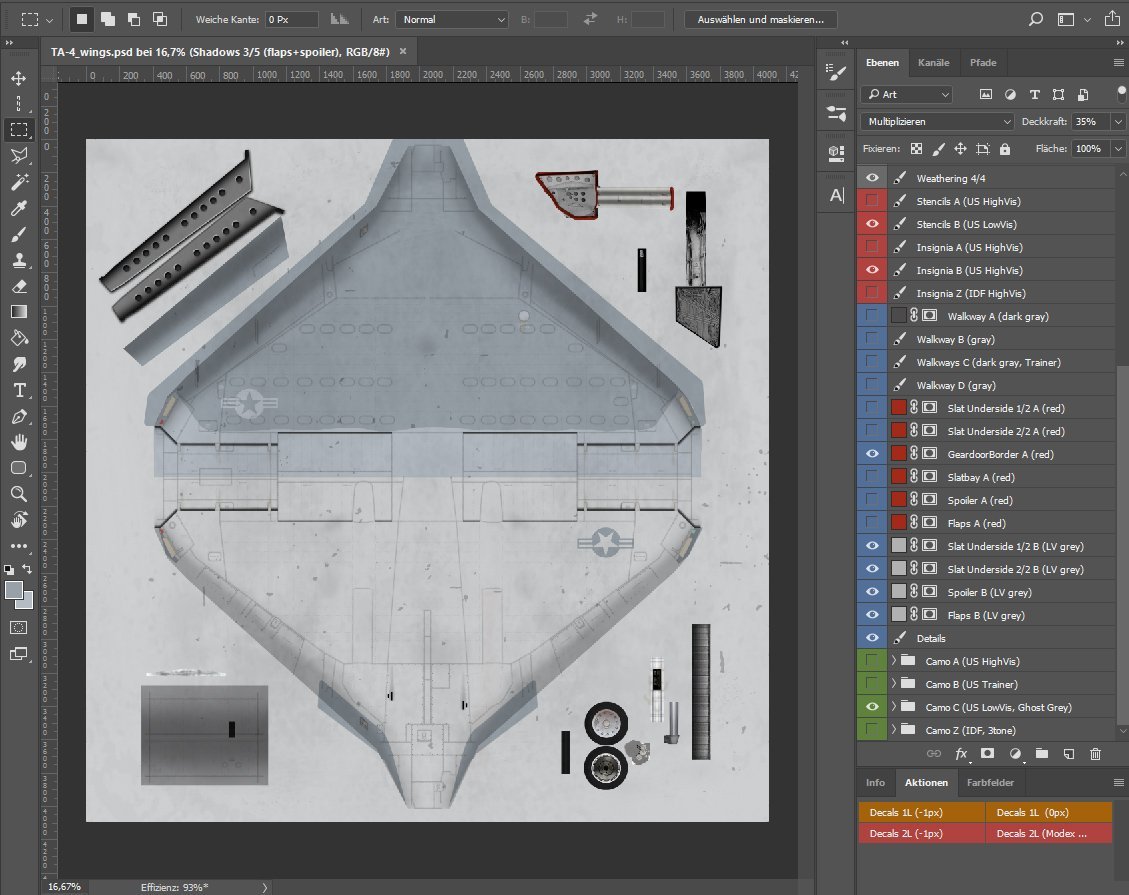
Task: Select the Brush tool
Action: [x=20, y=235]
